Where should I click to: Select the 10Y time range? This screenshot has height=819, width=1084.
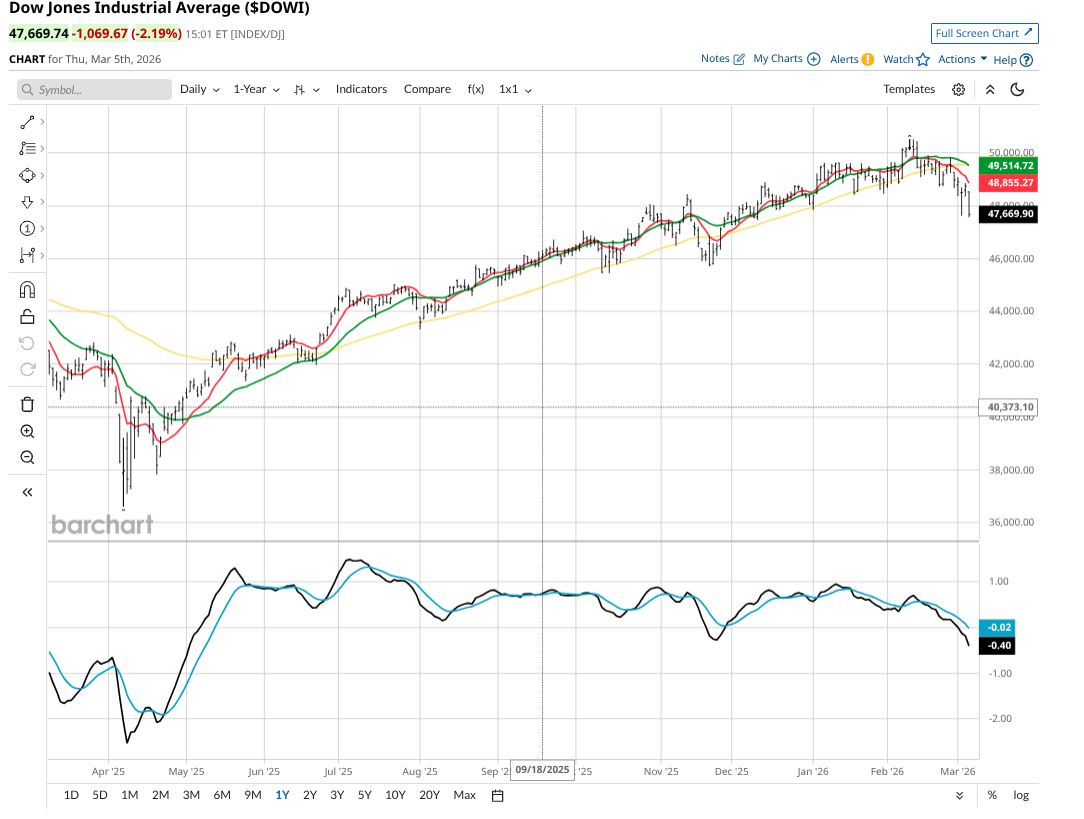tap(395, 796)
